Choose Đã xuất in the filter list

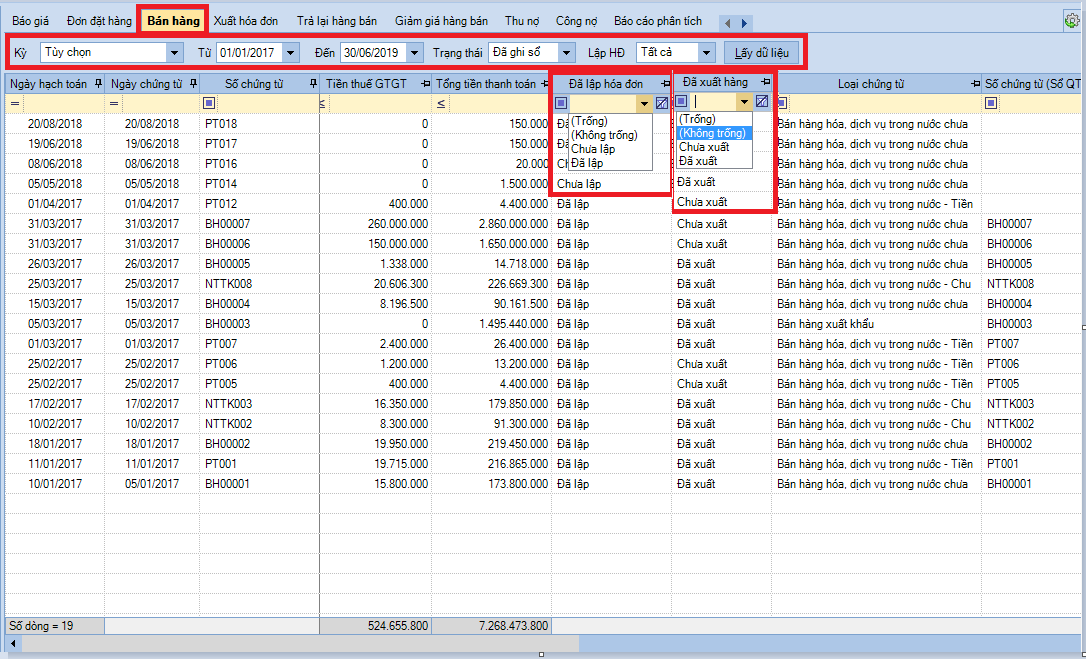[714, 161]
